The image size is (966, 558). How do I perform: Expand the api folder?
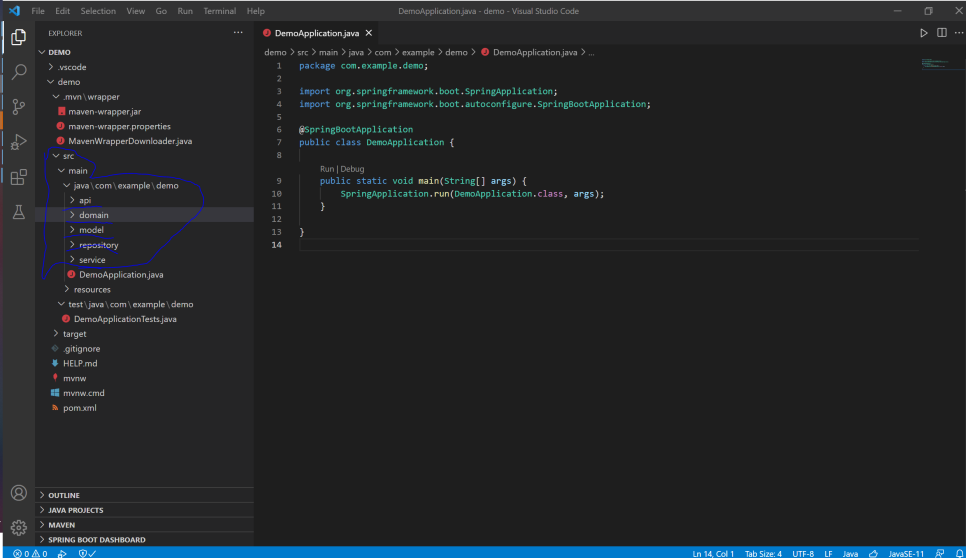(85, 200)
